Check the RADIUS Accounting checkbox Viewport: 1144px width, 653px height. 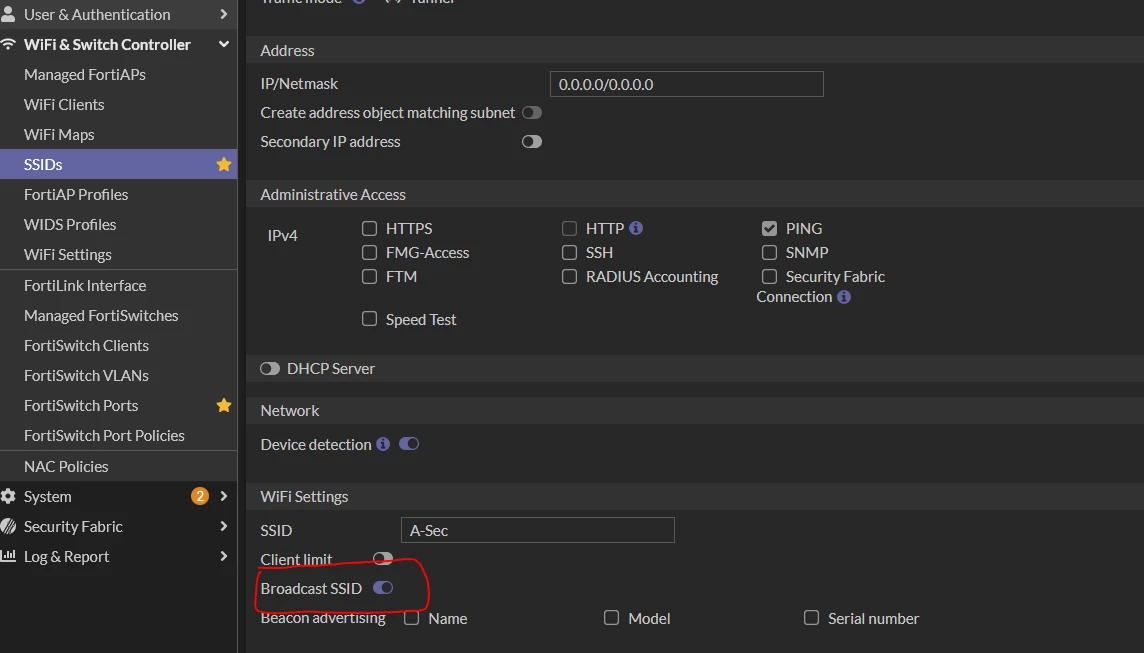[x=570, y=277]
